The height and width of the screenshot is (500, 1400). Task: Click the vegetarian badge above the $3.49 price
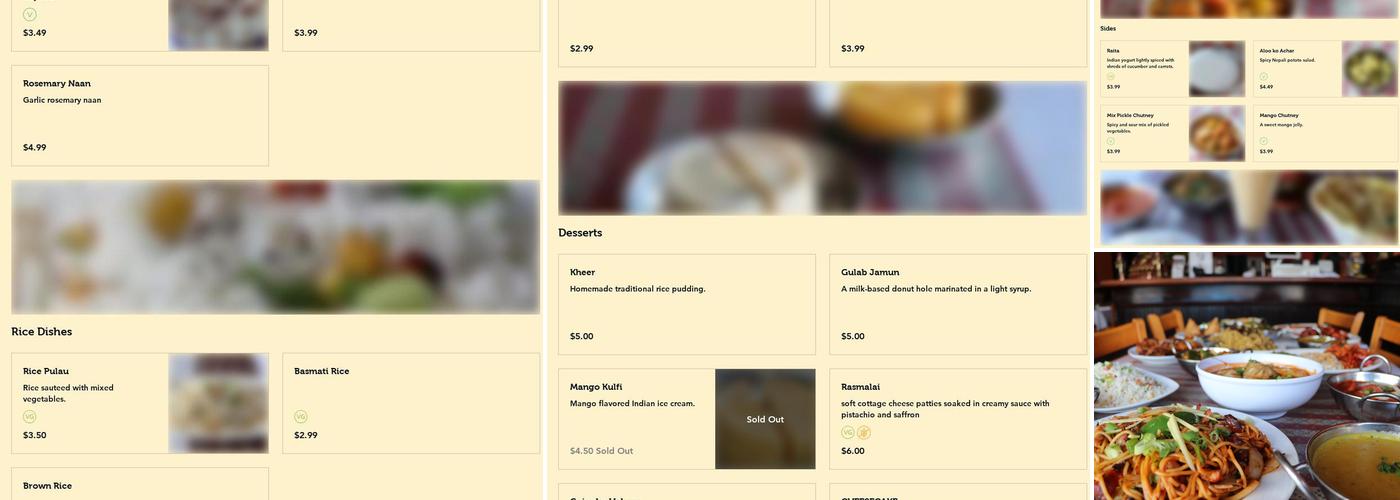pyautogui.click(x=29, y=15)
